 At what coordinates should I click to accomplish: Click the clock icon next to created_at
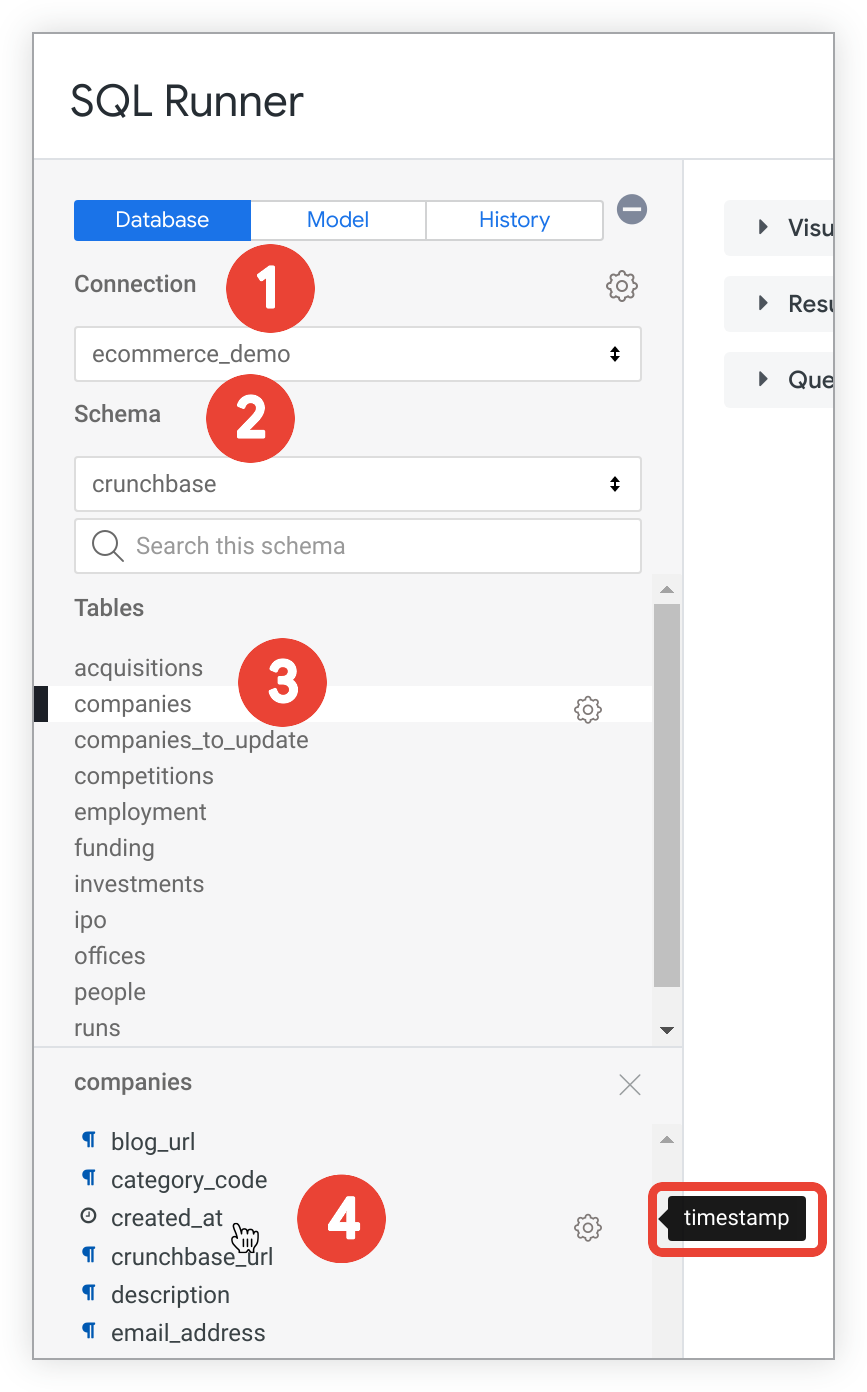[89, 1217]
